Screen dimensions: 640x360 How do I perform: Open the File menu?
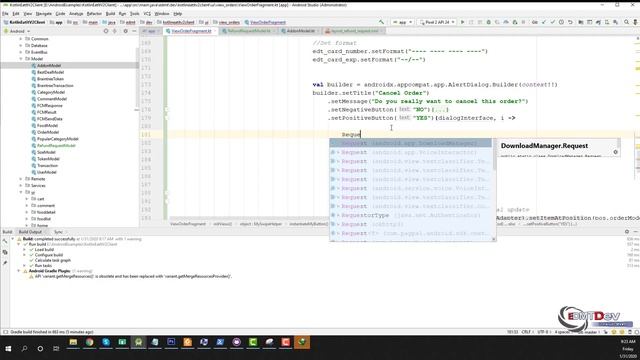pyautogui.click(x=5, y=13)
